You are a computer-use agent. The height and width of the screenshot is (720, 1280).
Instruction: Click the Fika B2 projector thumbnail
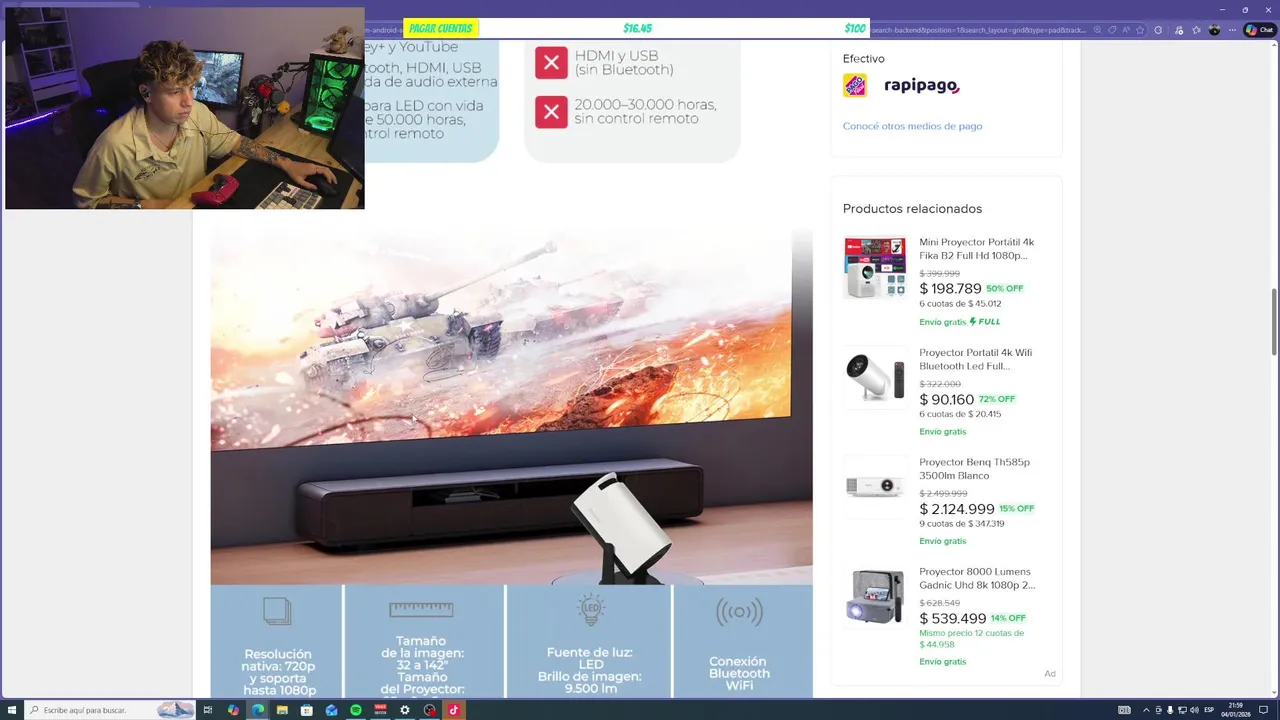(875, 268)
